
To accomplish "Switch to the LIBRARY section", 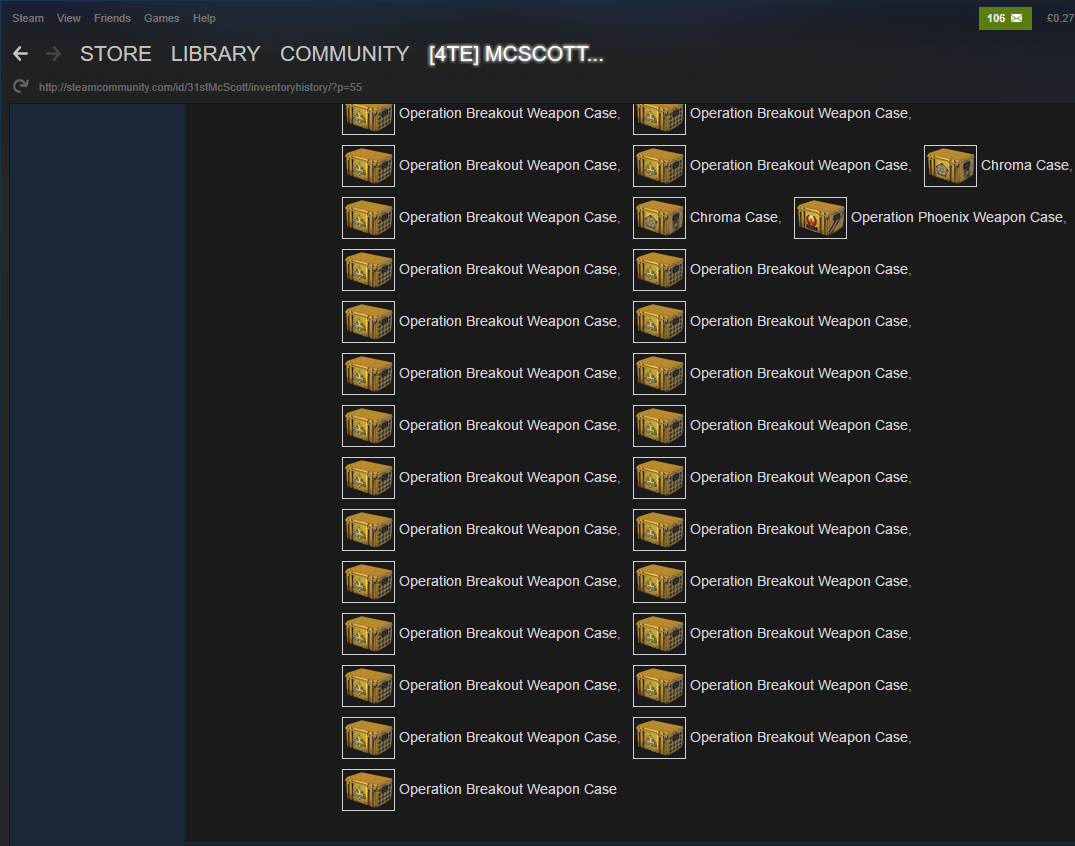I will point(215,54).
